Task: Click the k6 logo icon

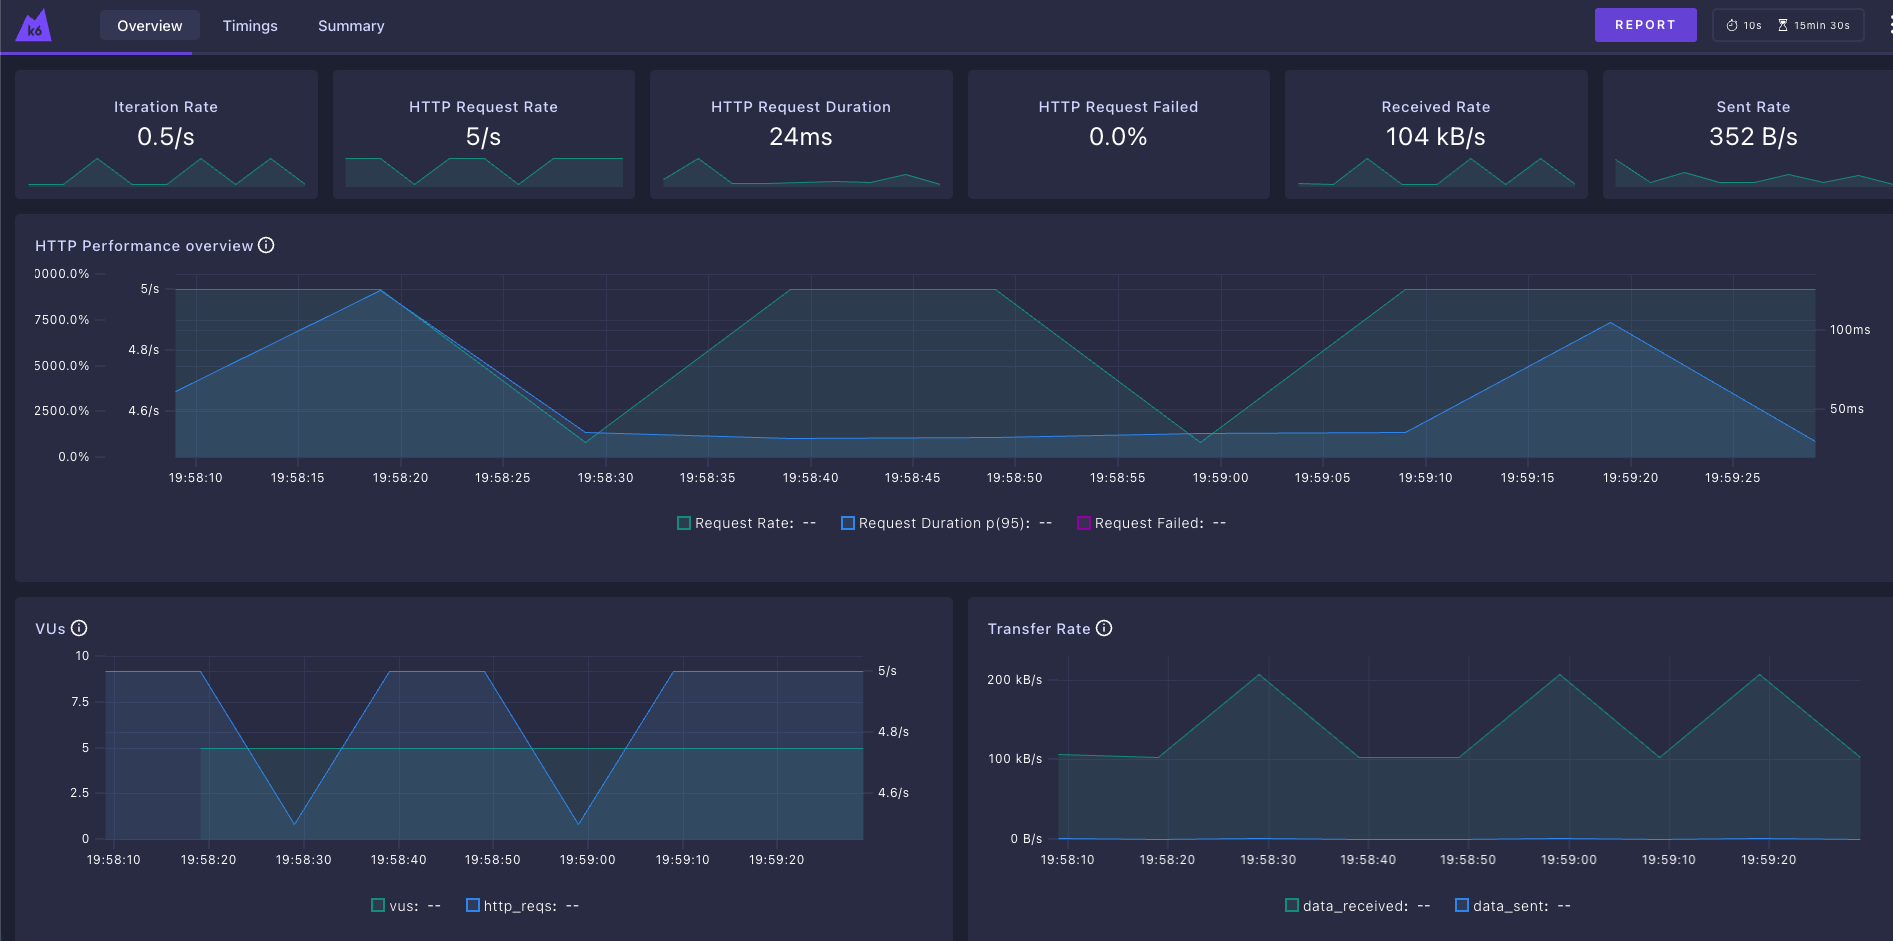Action: click(33, 25)
